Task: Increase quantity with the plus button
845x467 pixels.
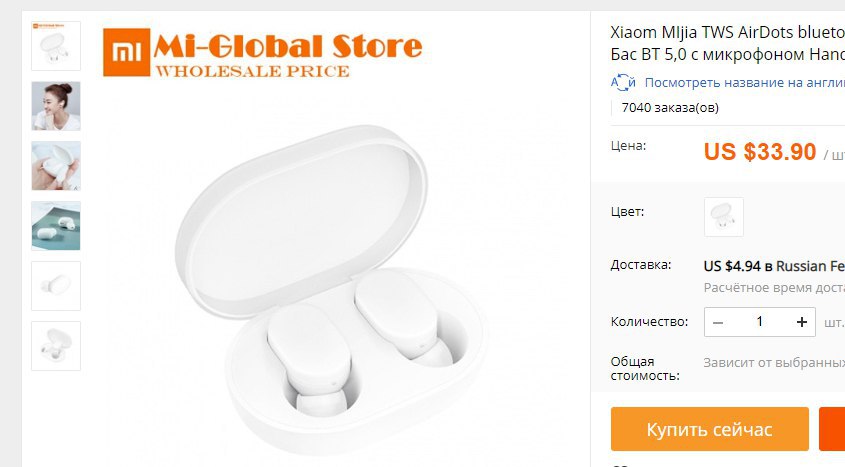Action: coord(802,322)
